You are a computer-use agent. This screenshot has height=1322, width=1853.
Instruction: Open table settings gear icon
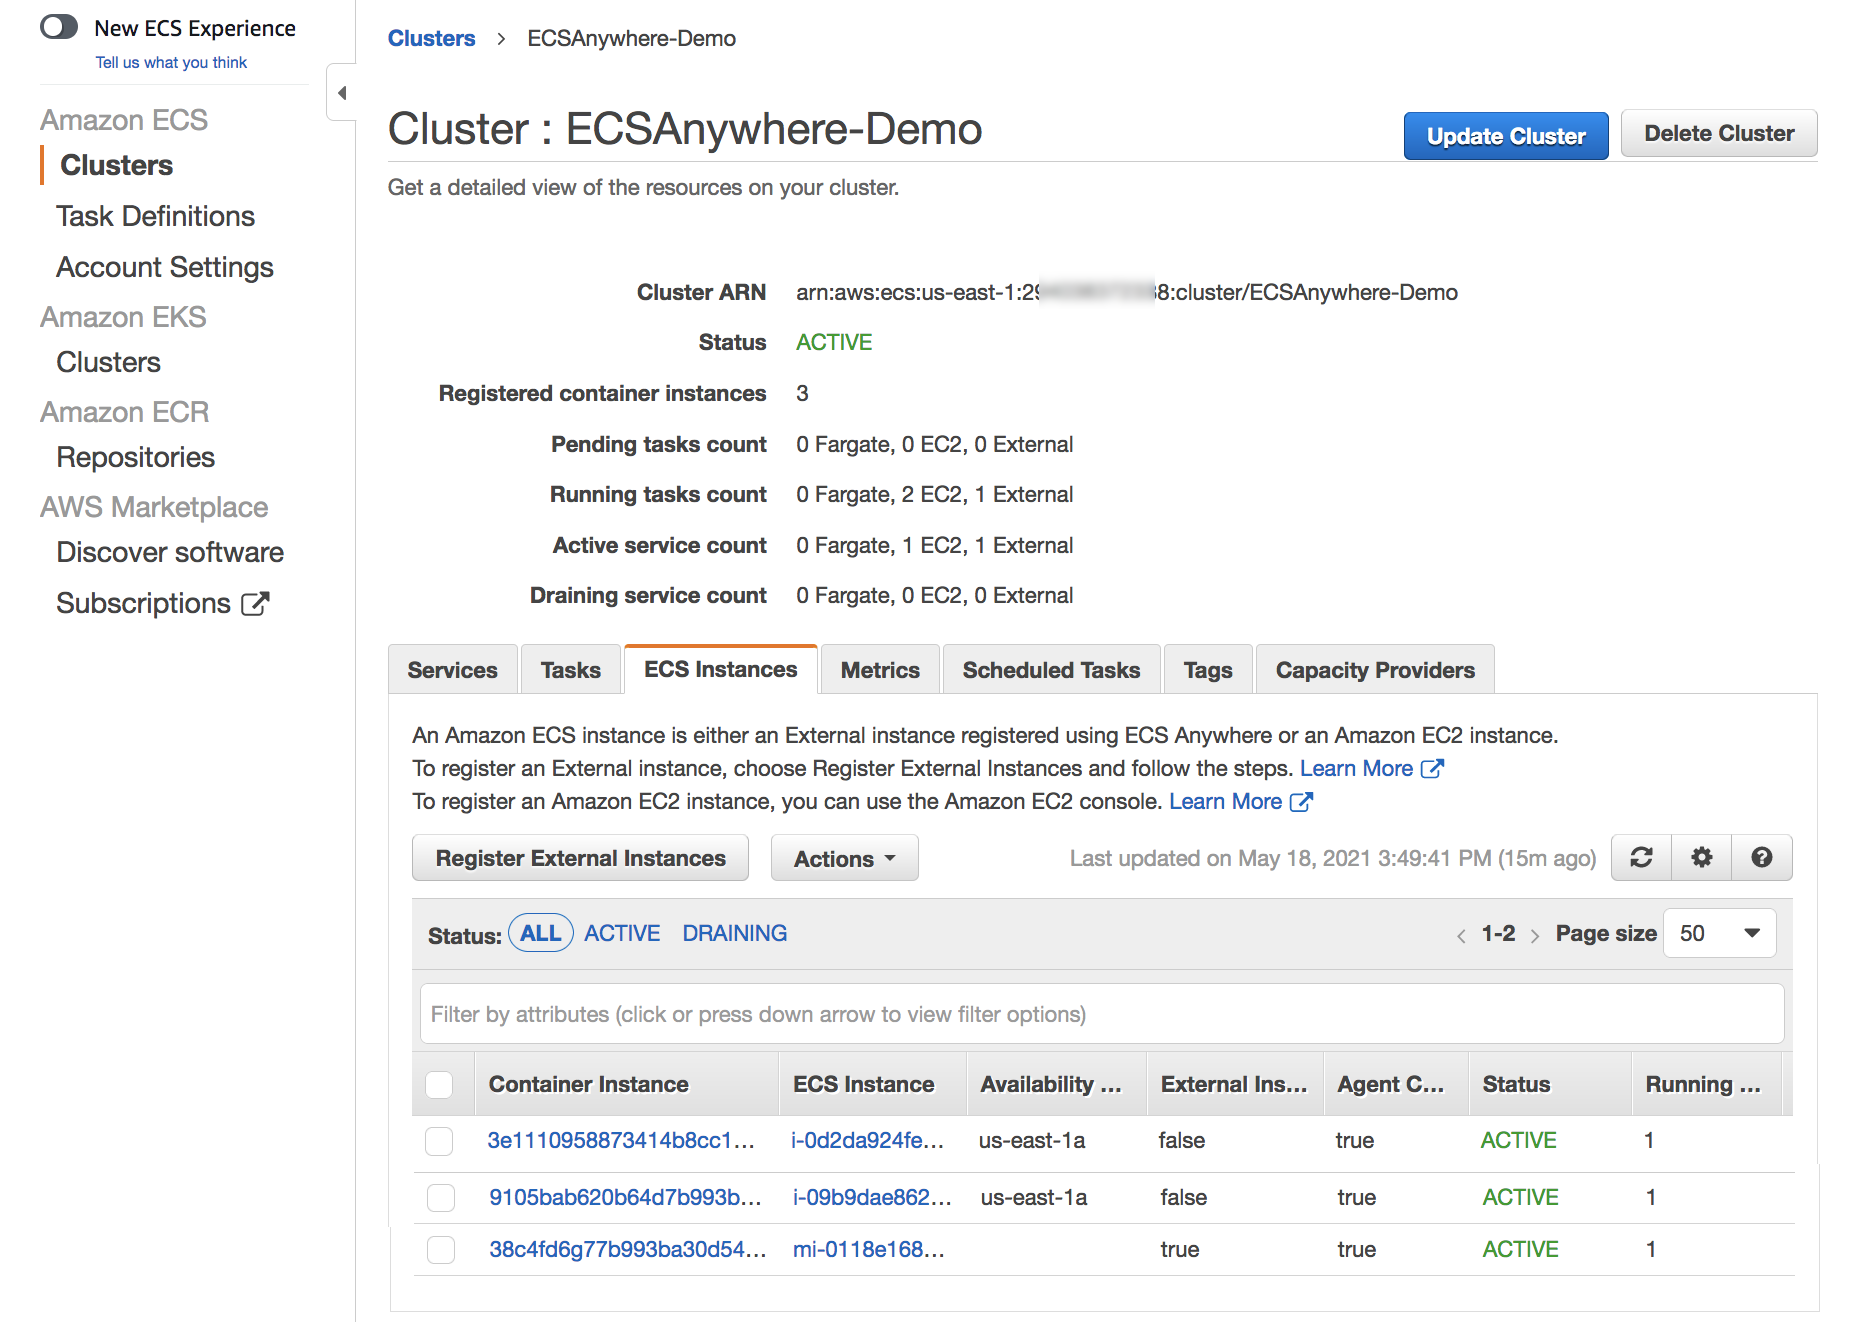(x=1701, y=858)
